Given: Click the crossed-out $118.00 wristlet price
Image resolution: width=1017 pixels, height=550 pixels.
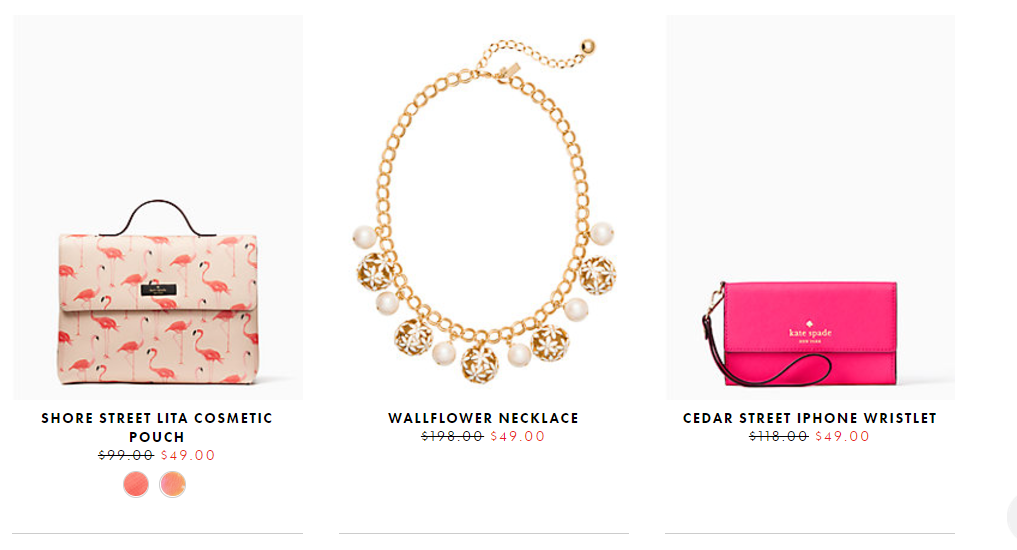Looking at the screenshot, I should pyautogui.click(x=778, y=436).
